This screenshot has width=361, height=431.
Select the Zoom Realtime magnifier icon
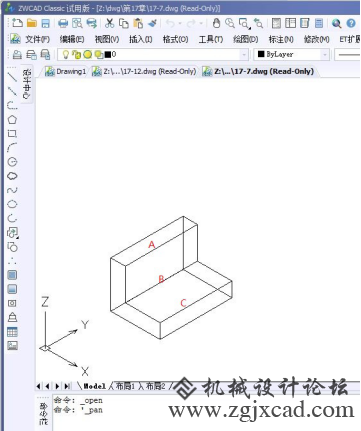(230, 23)
